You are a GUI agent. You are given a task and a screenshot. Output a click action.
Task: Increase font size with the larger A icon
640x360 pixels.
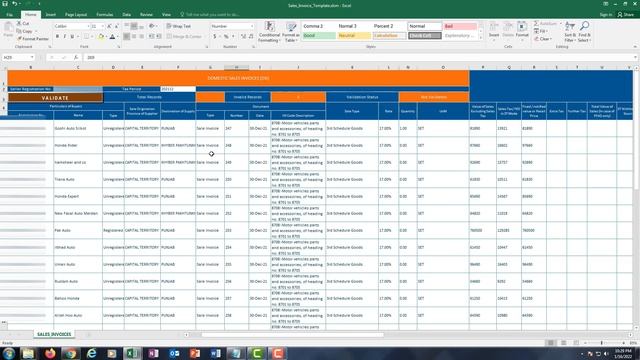(x=109, y=26)
